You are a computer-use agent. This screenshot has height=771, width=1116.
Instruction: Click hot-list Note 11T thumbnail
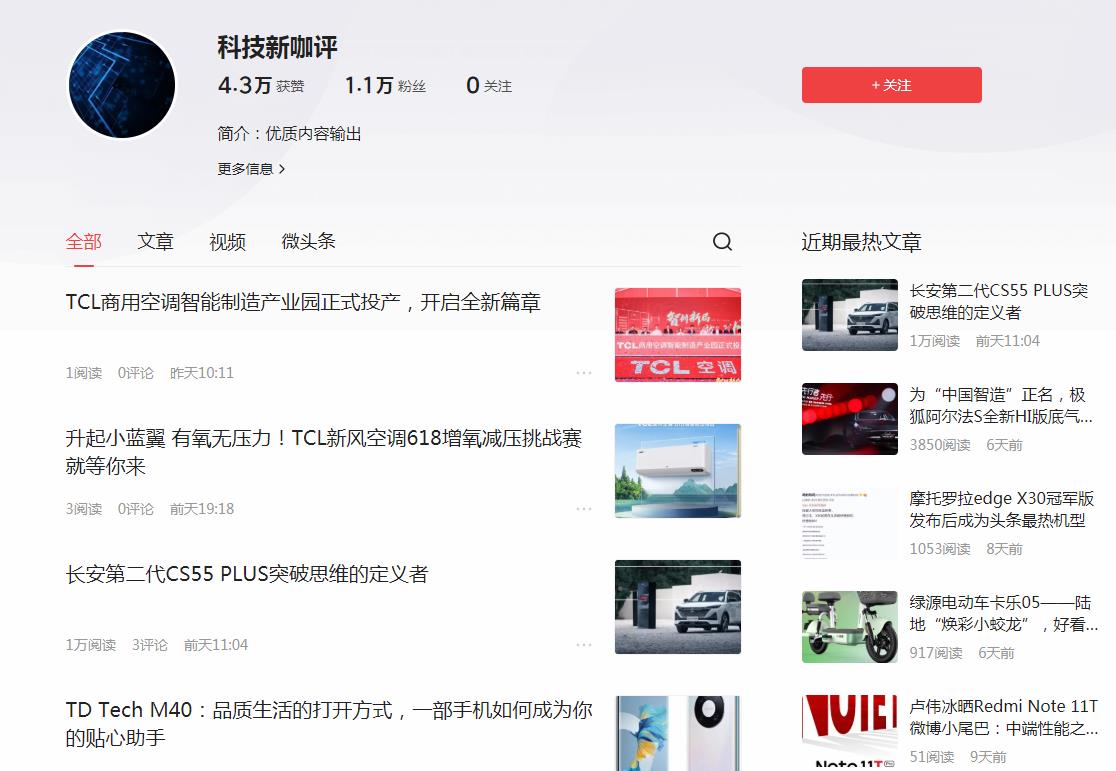850,733
